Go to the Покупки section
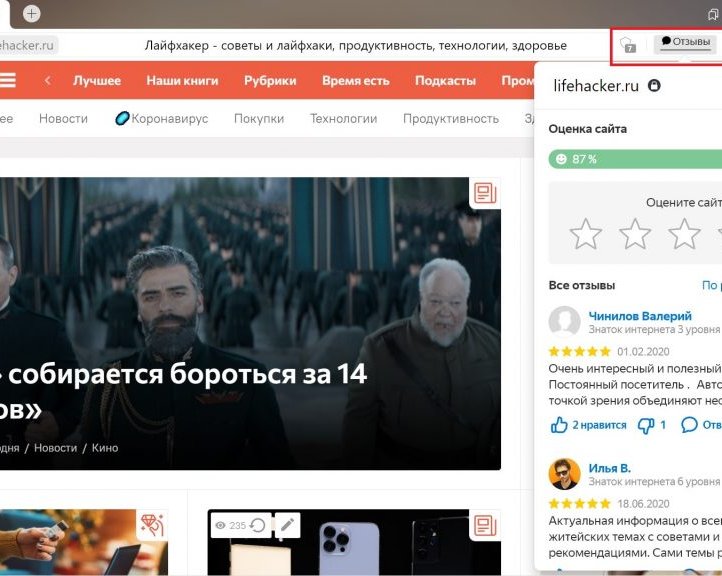 click(259, 119)
